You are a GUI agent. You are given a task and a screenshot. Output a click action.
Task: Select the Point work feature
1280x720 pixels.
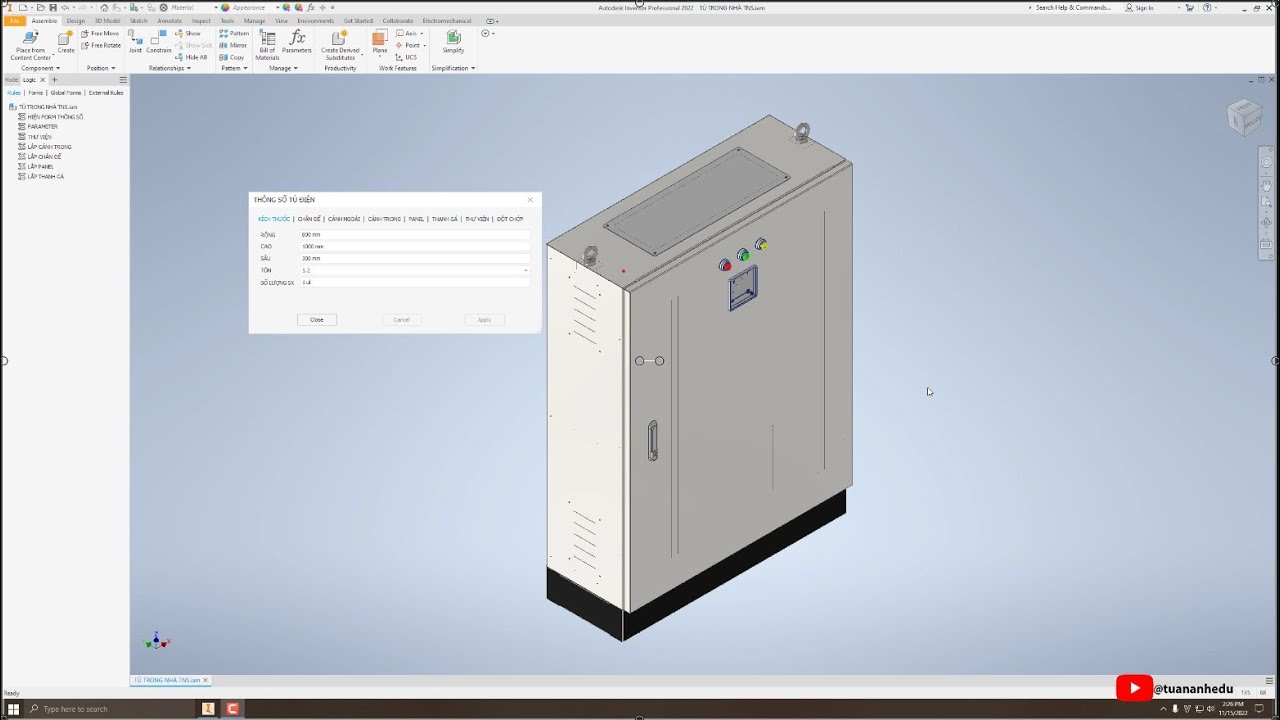(410, 45)
